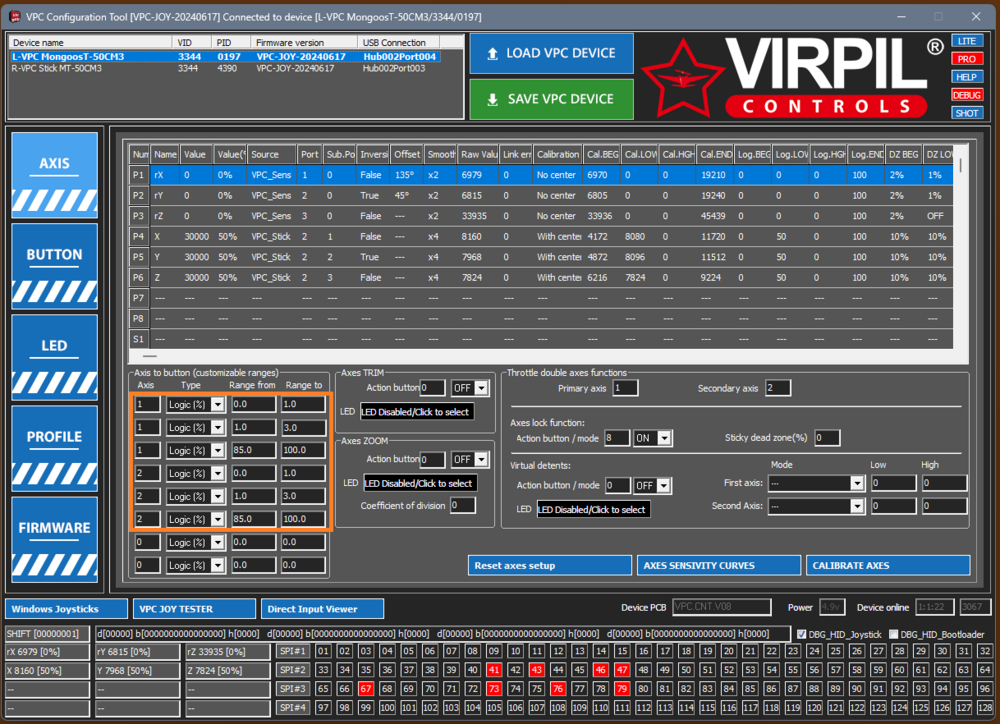
Task: Open the DEBUG badge
Action: click(x=966, y=93)
